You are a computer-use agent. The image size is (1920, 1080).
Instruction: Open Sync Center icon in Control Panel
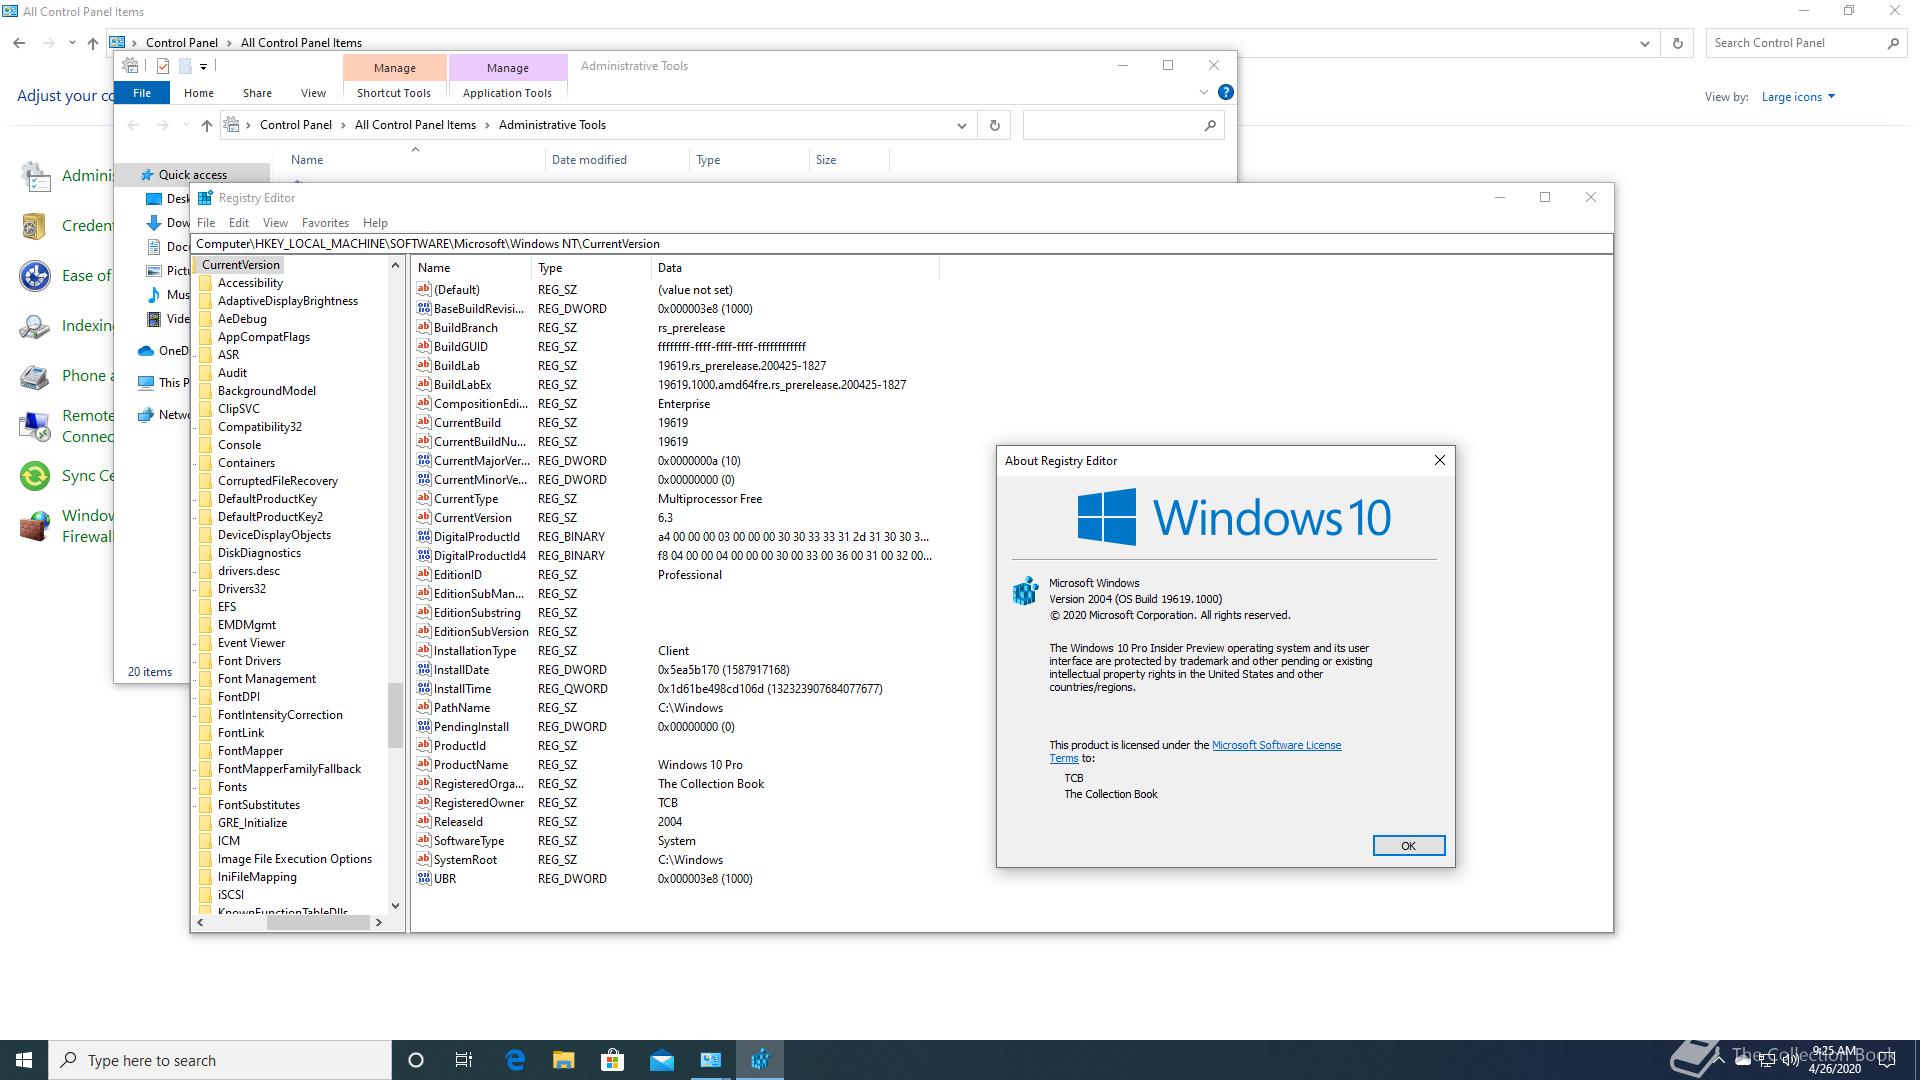click(x=34, y=476)
